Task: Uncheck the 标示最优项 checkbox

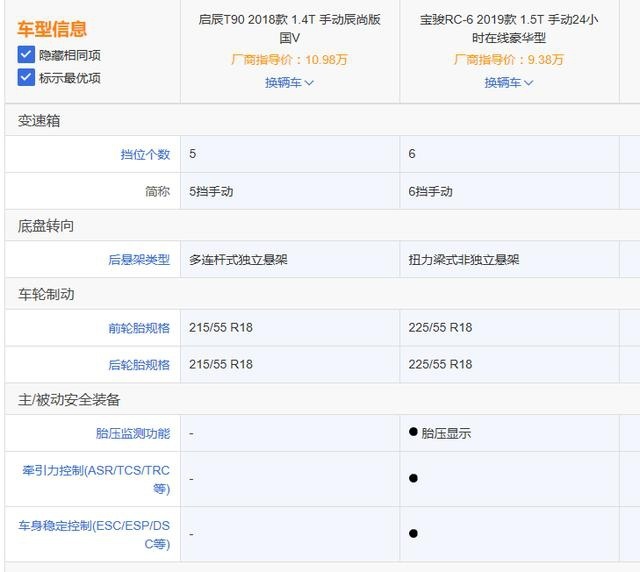Action: pyautogui.click(x=26, y=77)
